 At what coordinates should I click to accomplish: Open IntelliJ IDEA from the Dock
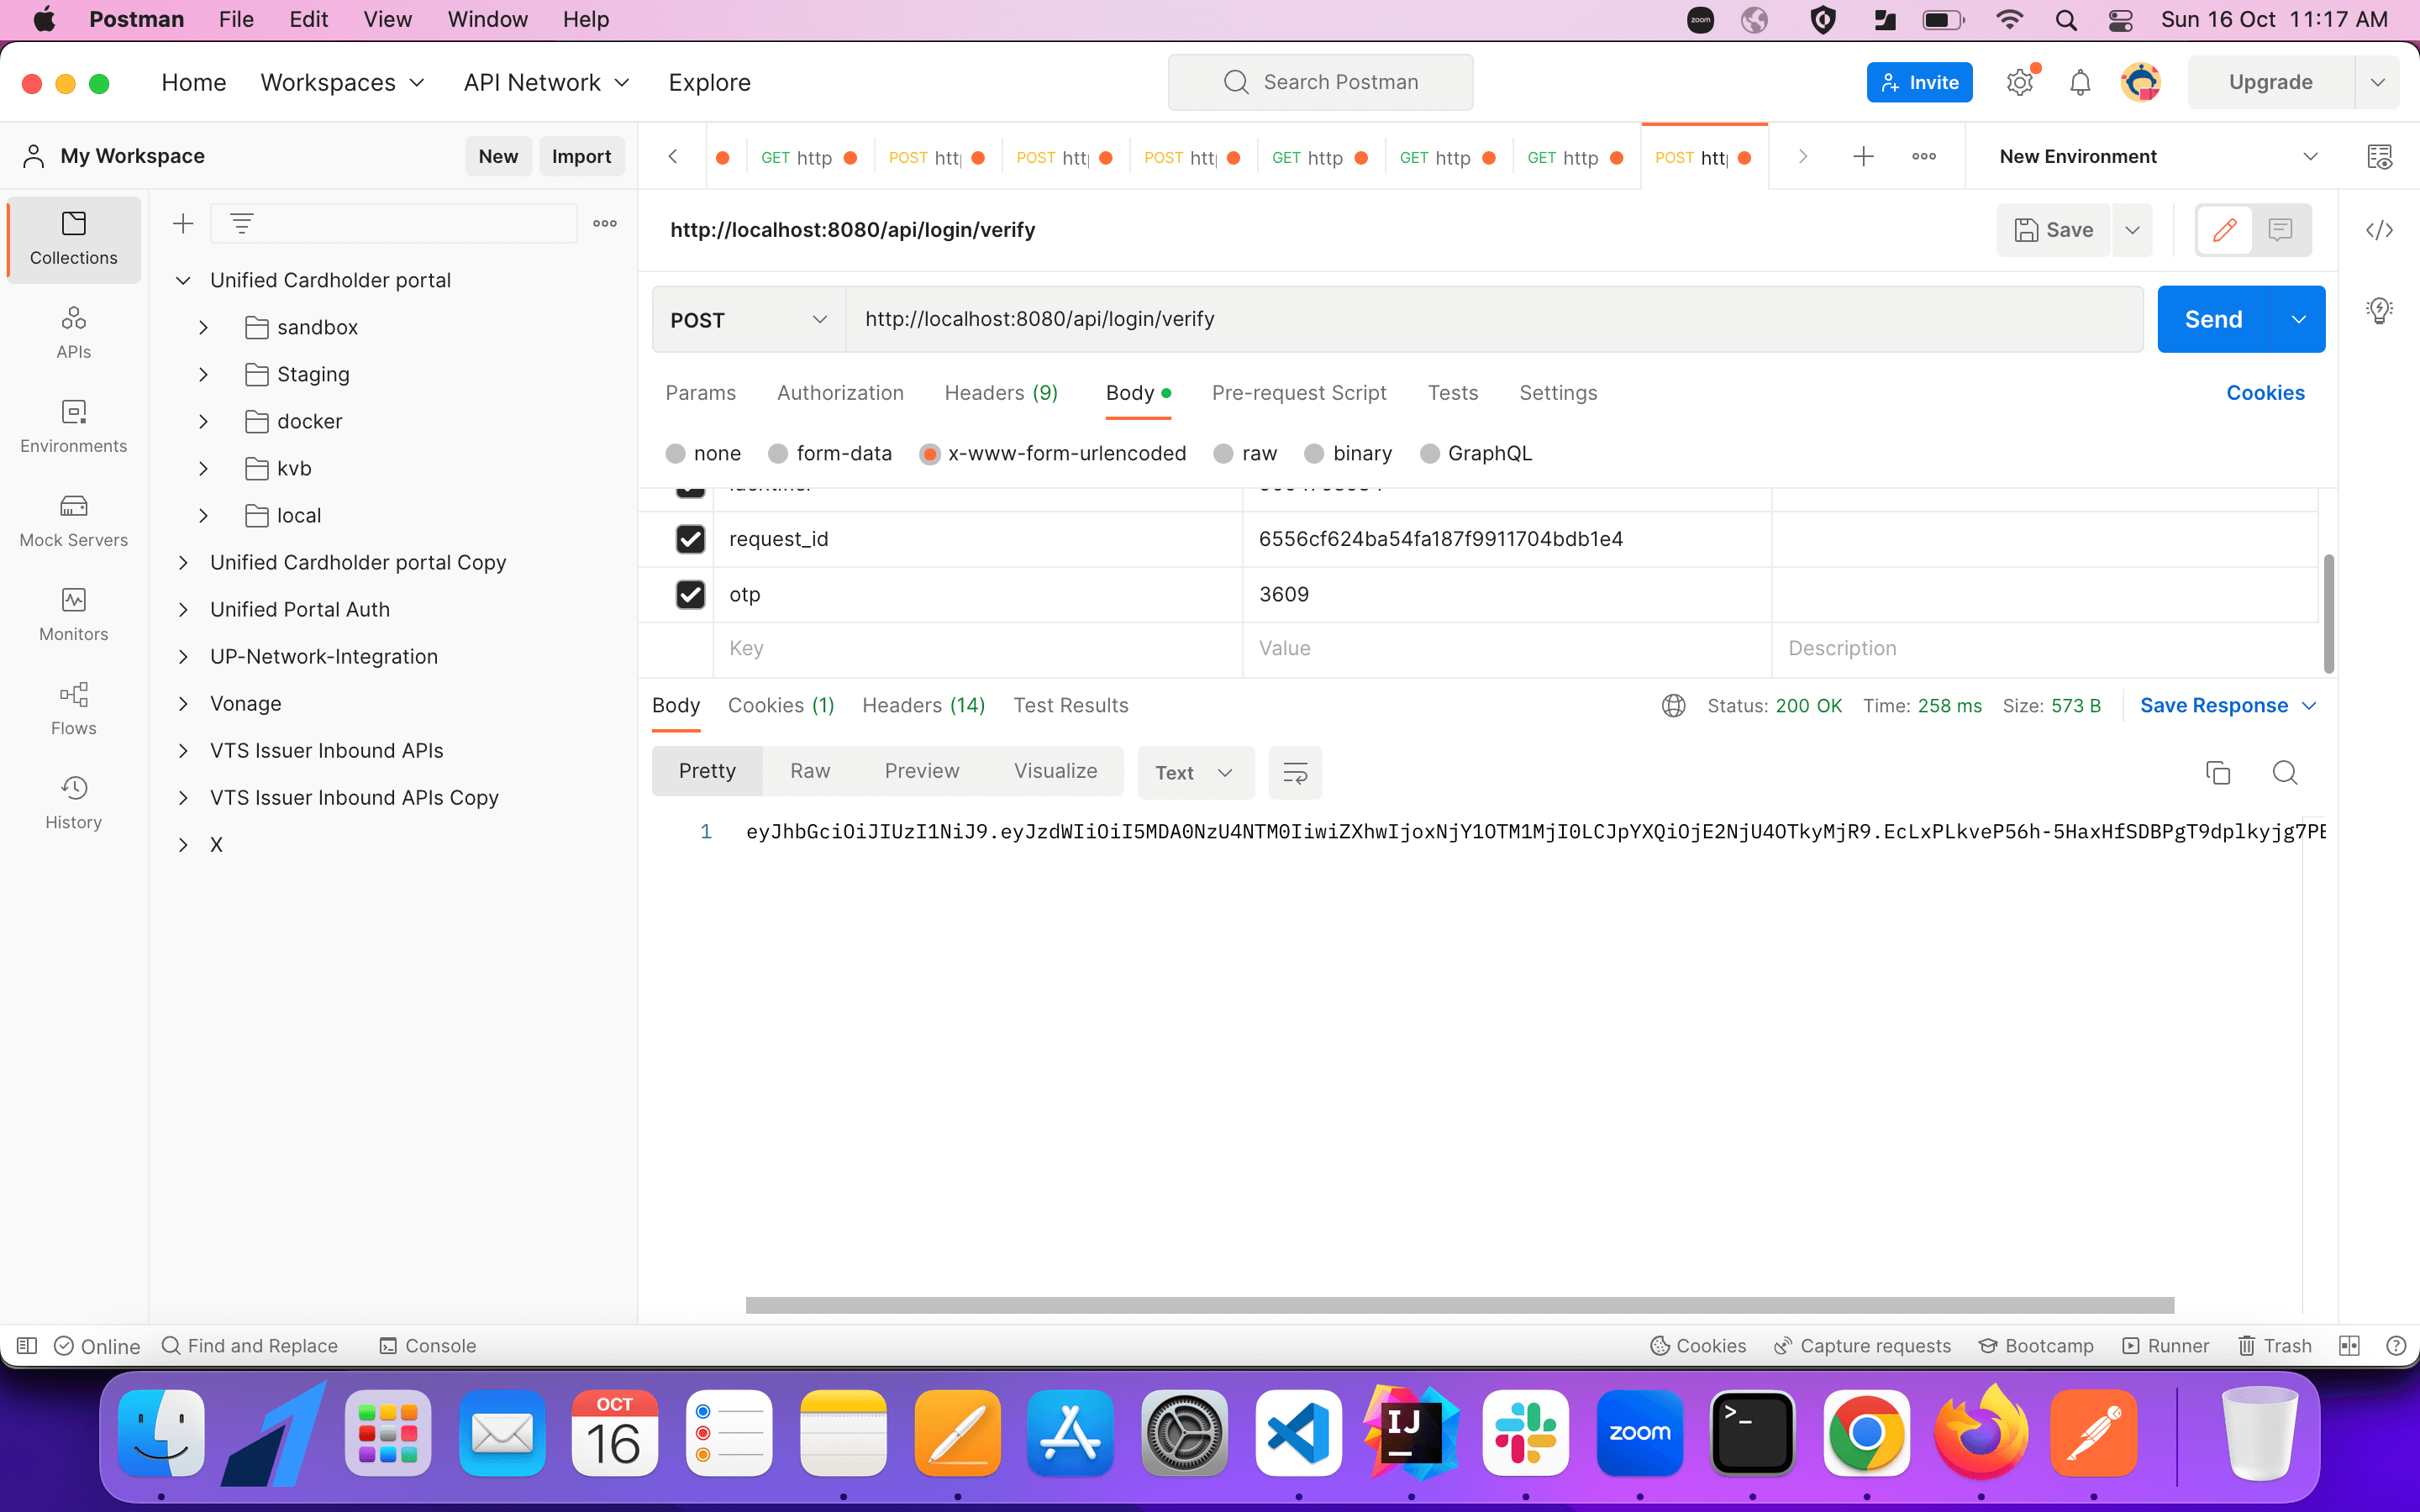coord(1412,1433)
